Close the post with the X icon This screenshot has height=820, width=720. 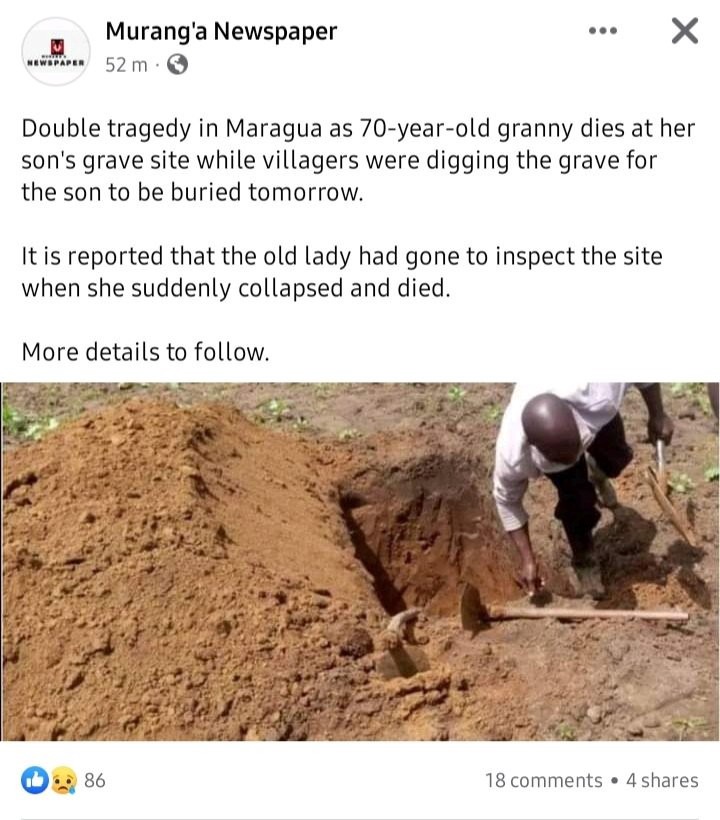tap(684, 31)
